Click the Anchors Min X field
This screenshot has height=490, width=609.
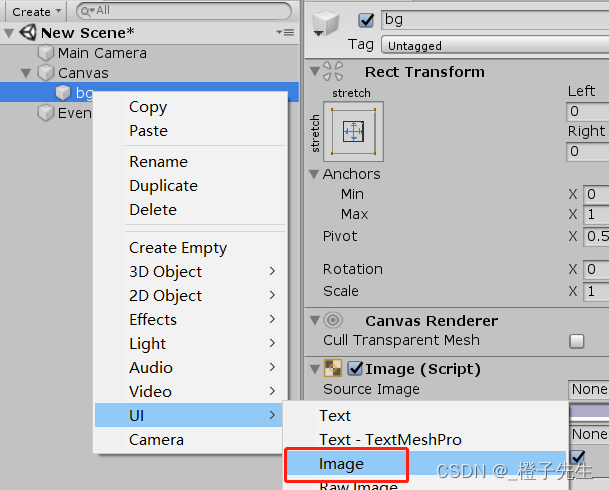[596, 194]
